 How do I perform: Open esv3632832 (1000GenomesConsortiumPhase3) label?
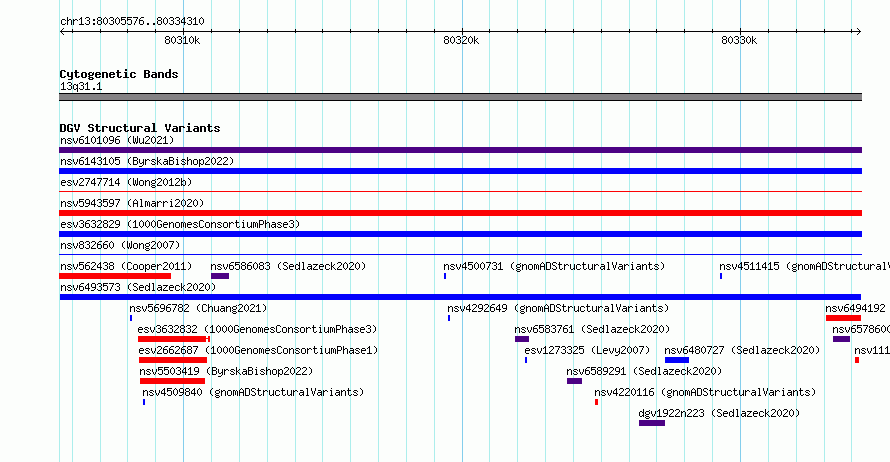point(257,329)
